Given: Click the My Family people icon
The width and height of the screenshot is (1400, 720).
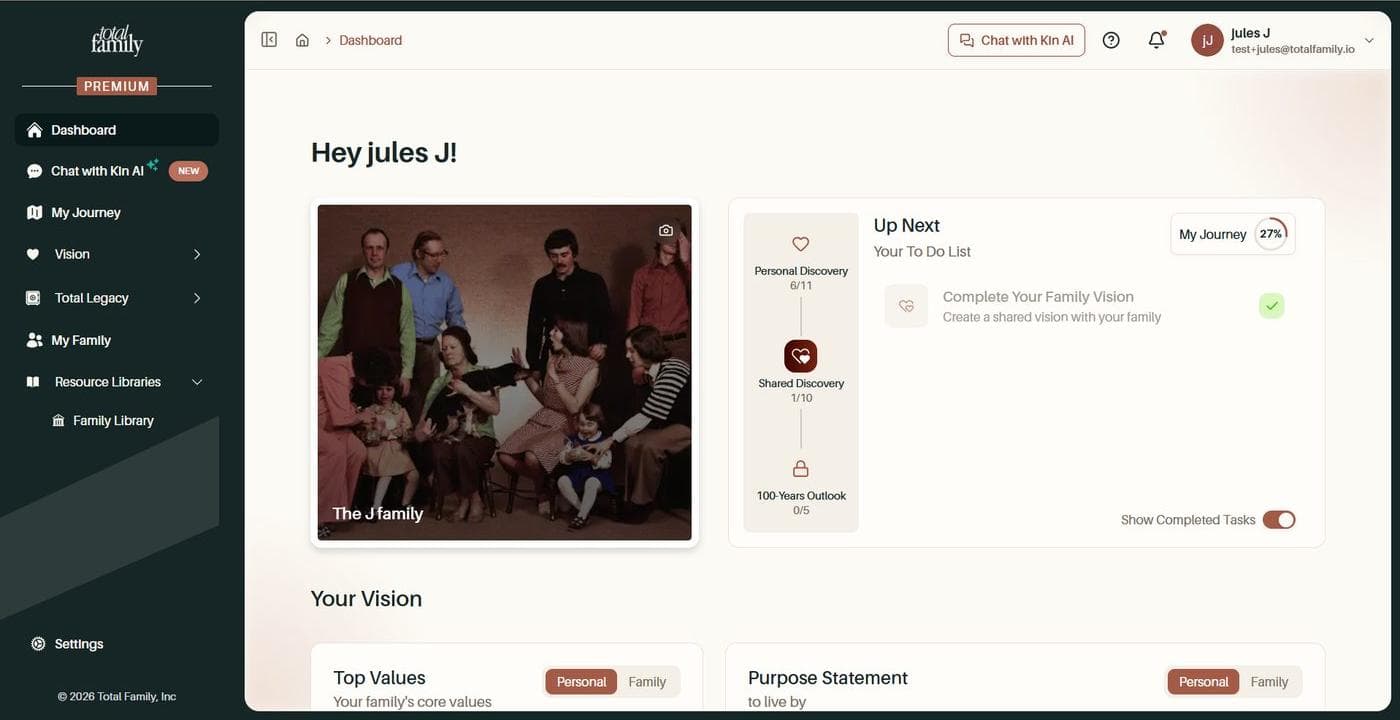Looking at the screenshot, I should [35, 340].
